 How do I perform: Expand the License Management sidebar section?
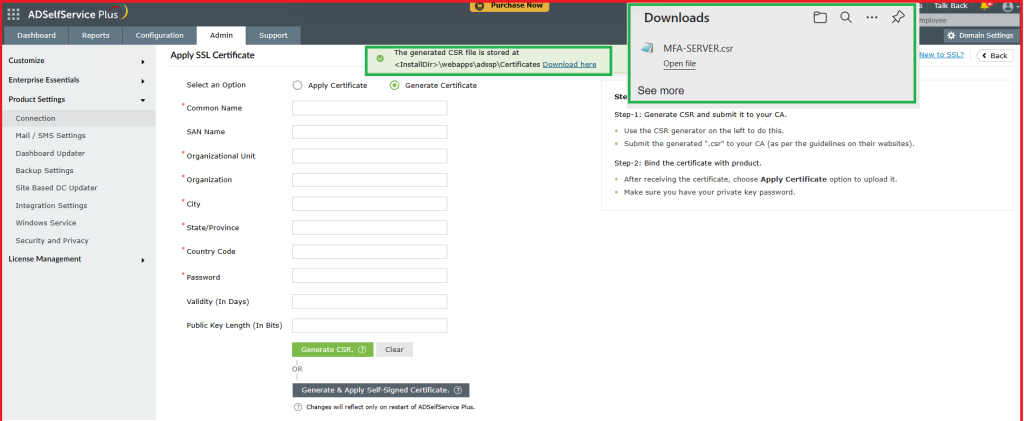[x=78, y=259]
